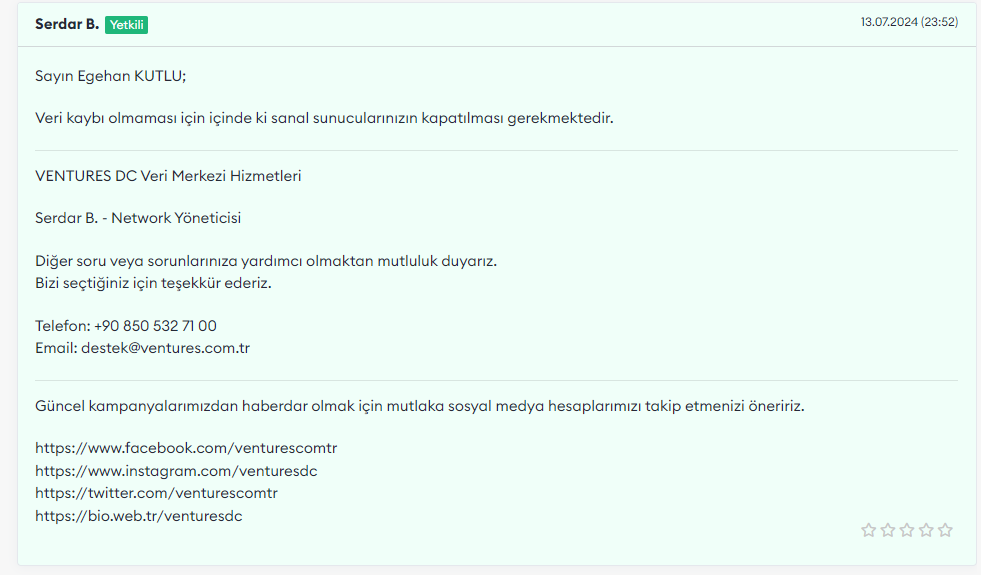Click the greeting line Sayın Egehan KUTLU
981x575 pixels.
click(x=111, y=76)
